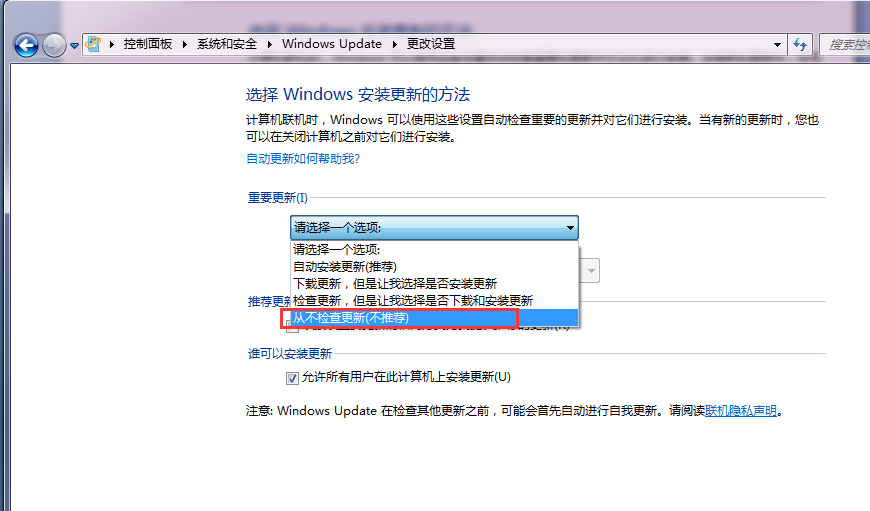Select 从不检查更新(不推荐) option

(434, 318)
